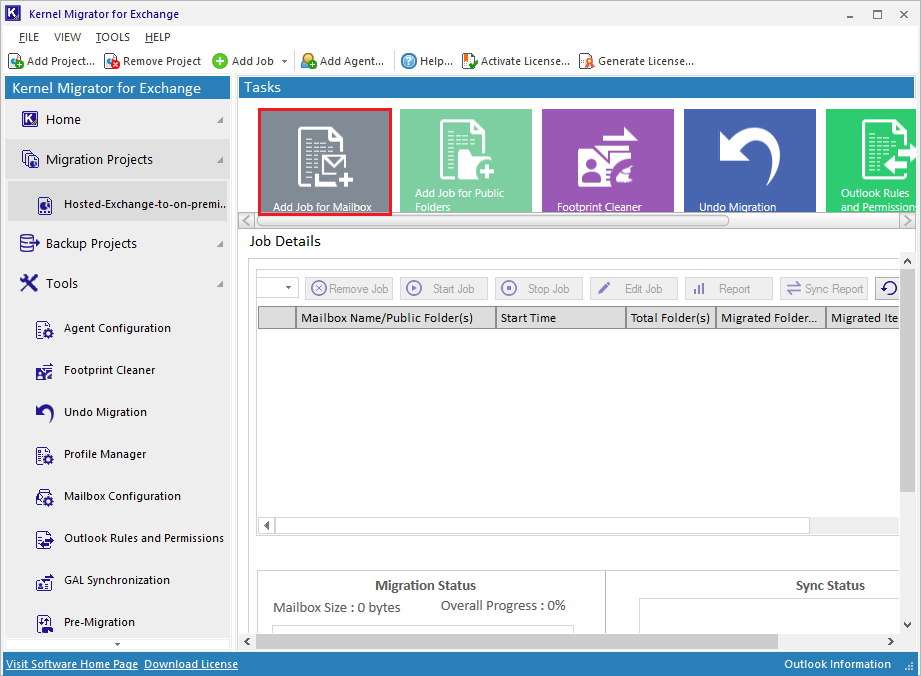This screenshot has width=921, height=676.
Task: Click the Pre-Migration icon
Action: 44,623
